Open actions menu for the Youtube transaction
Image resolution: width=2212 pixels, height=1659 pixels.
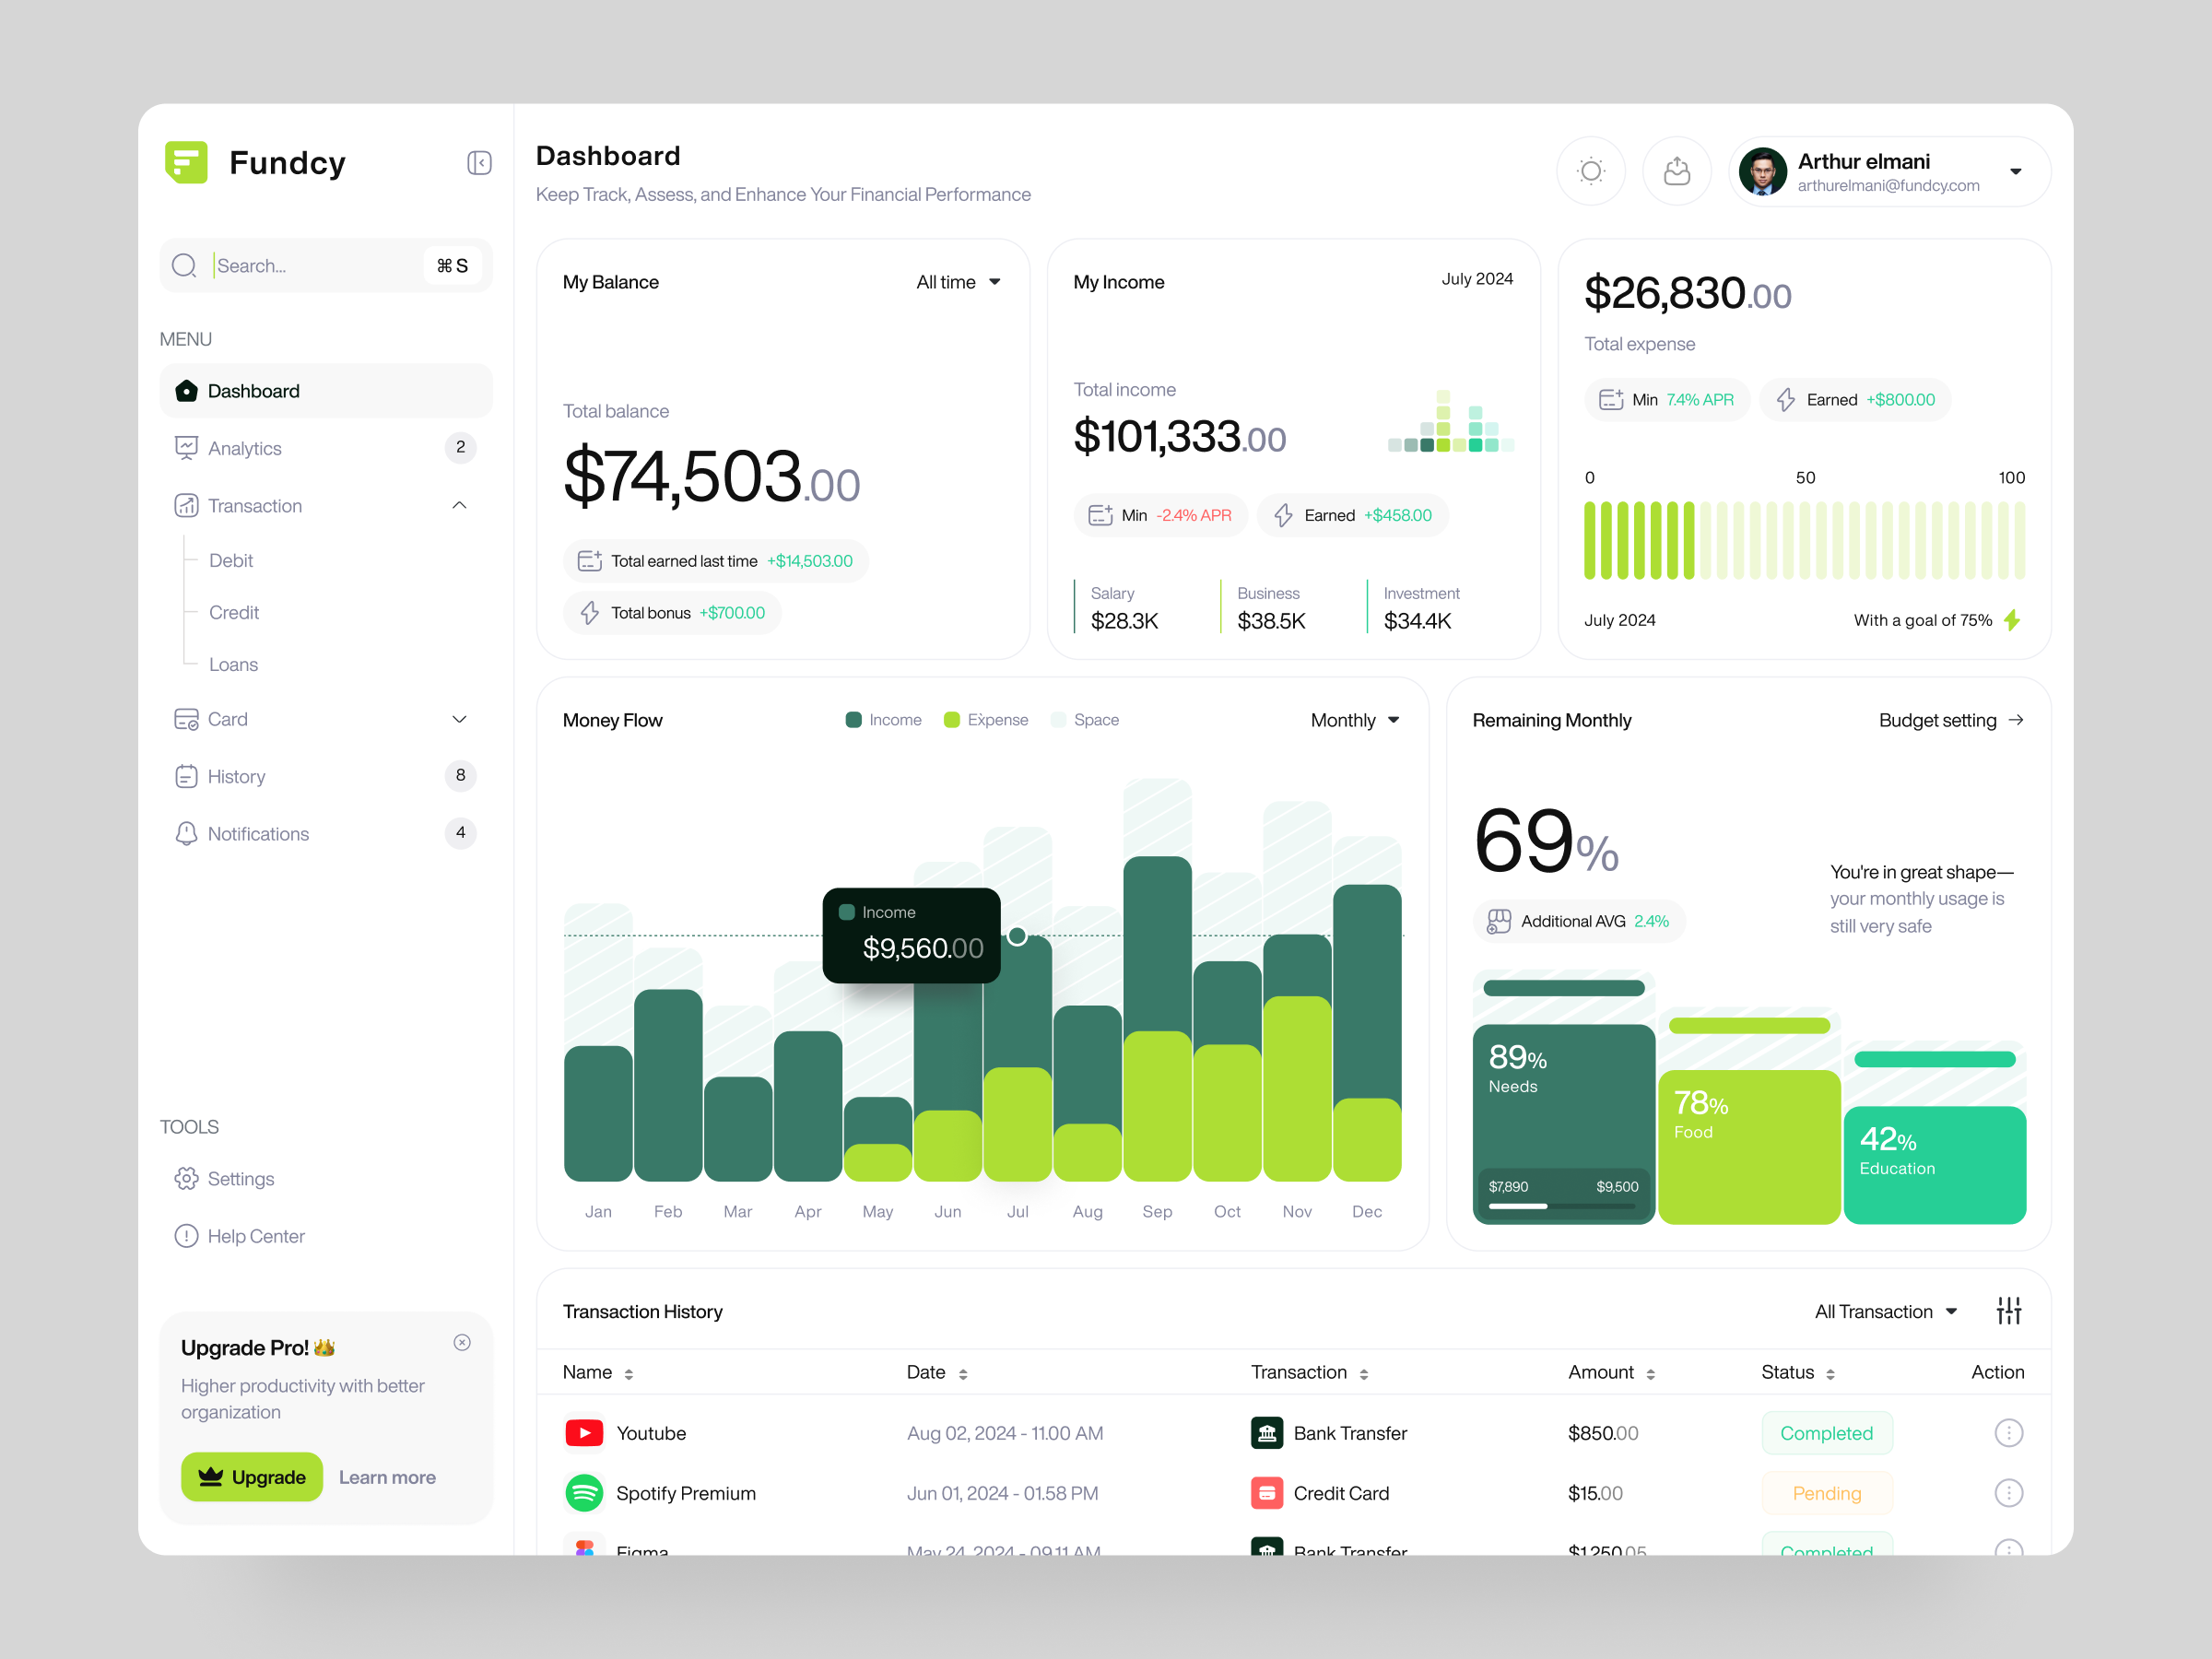point(2009,1432)
